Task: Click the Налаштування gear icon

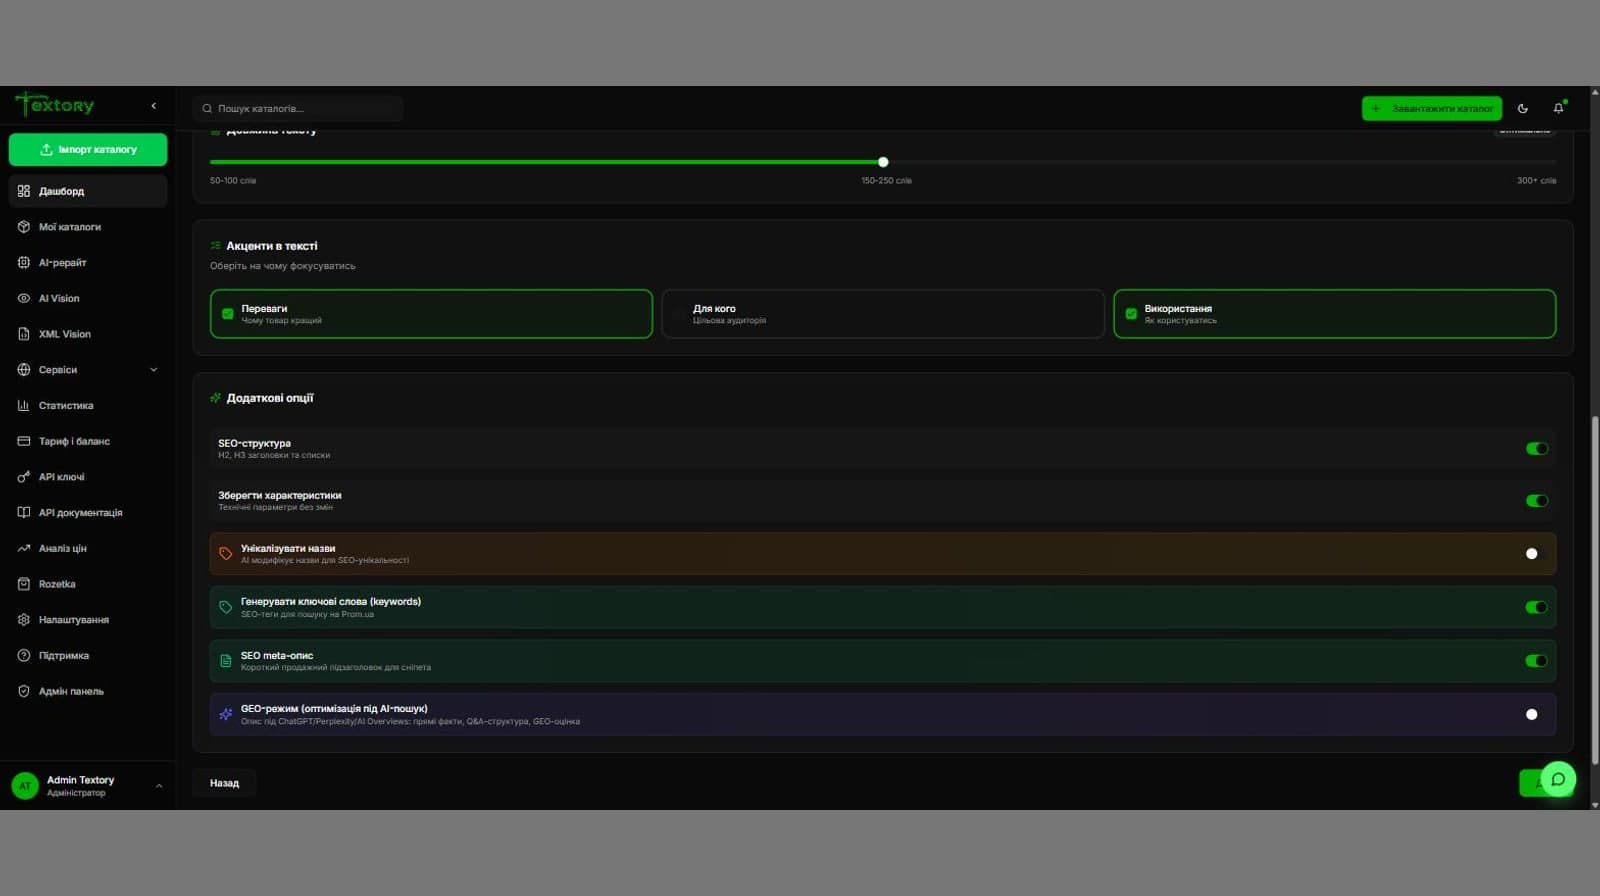Action: click(24, 620)
